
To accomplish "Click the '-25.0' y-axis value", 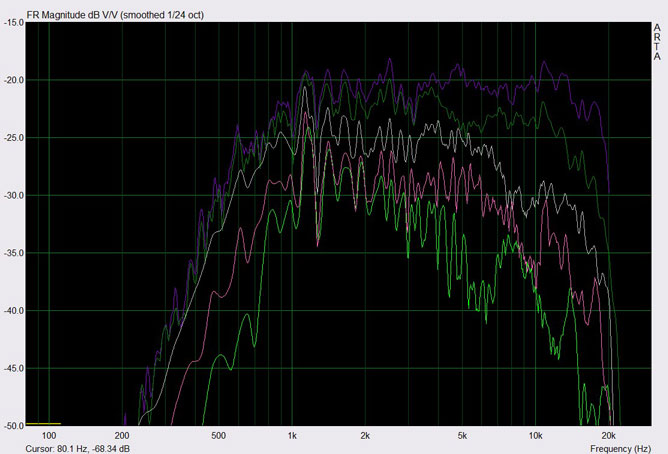I will point(13,138).
